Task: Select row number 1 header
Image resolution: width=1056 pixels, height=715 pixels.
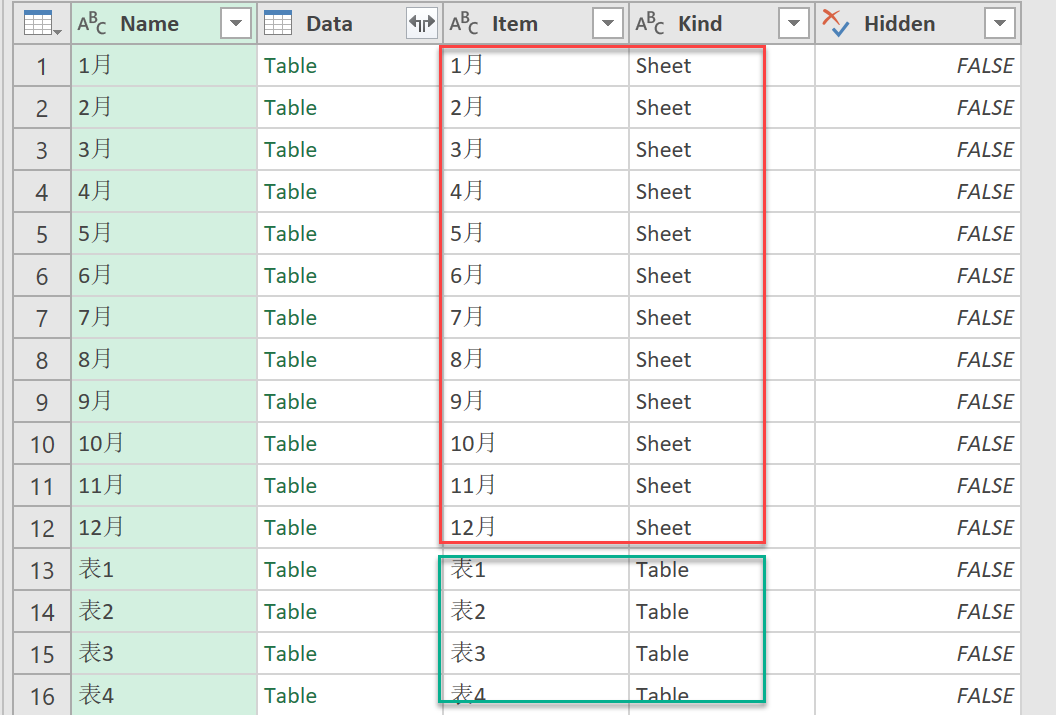Action: point(42,66)
